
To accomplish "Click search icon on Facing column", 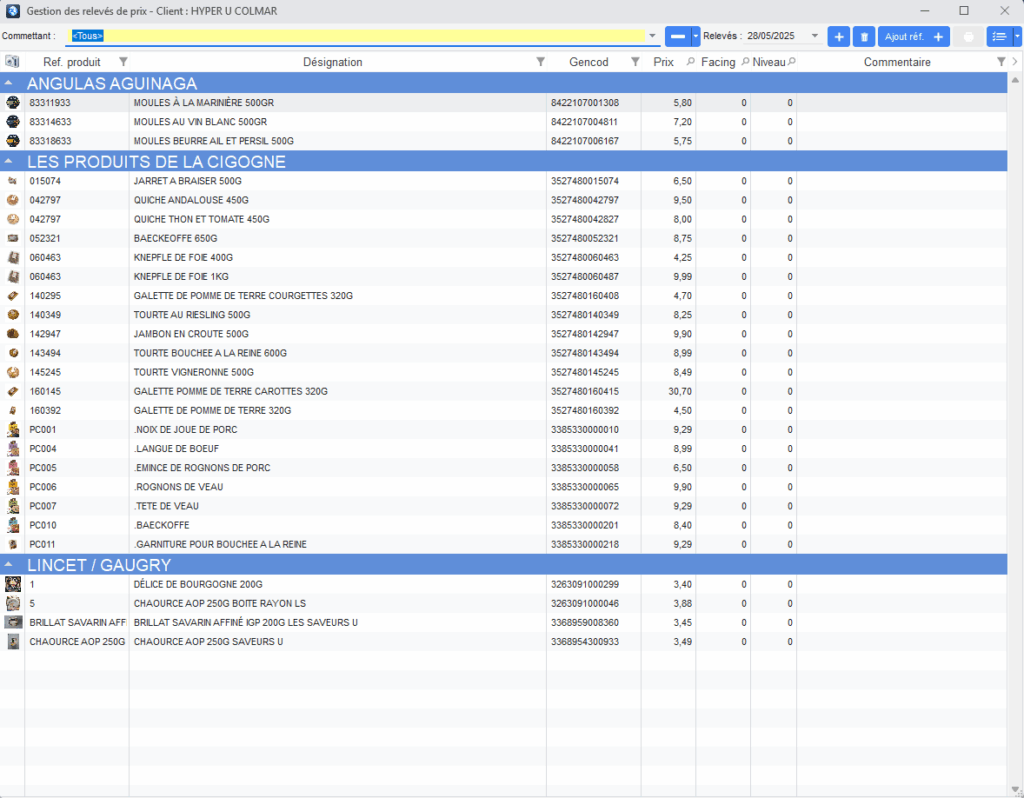I will [744, 62].
